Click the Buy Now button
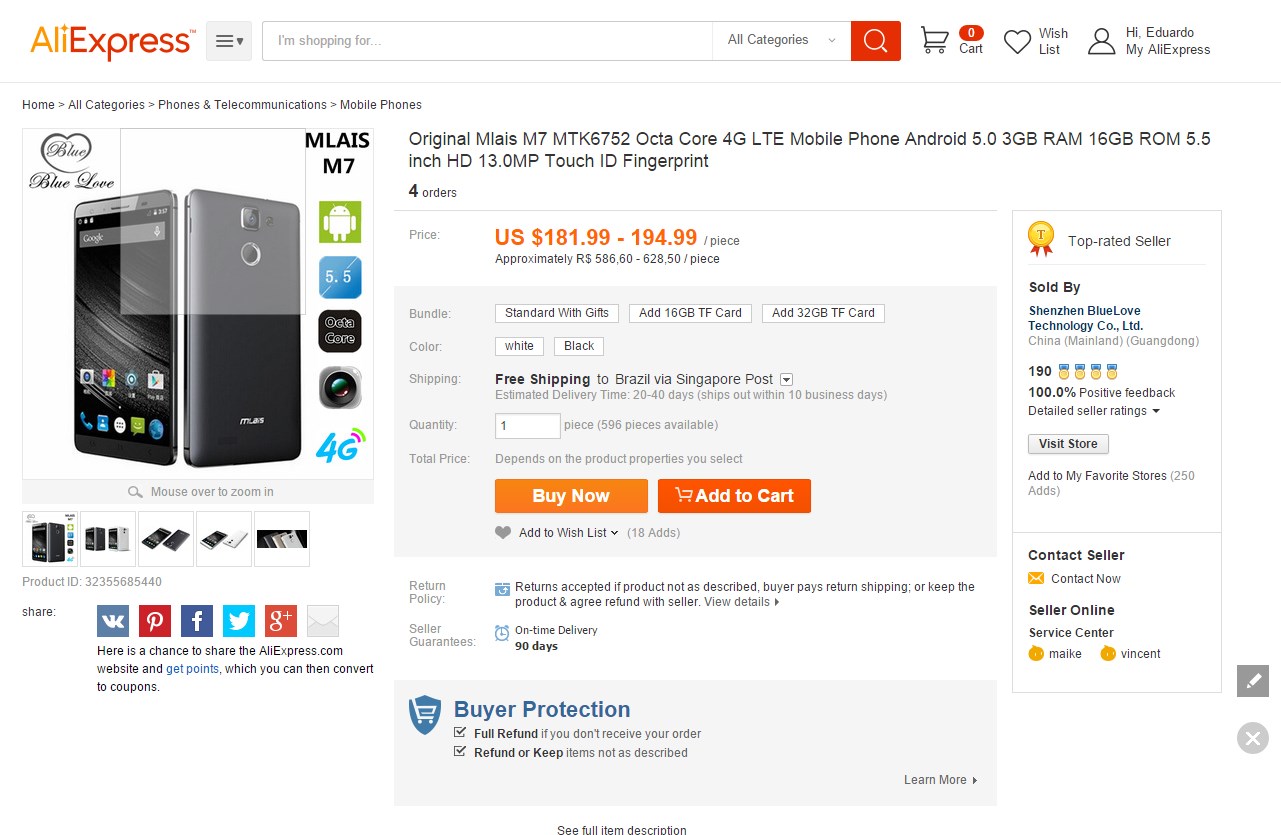Screen dimensions: 1281x835 571,496
